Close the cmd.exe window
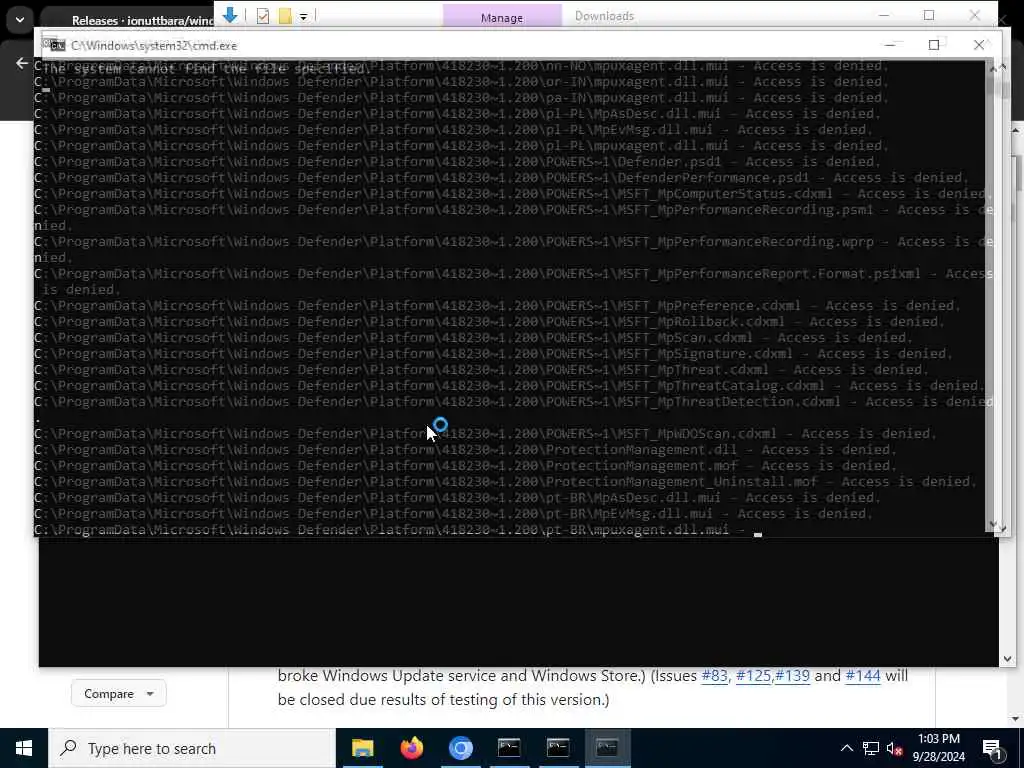 (x=978, y=44)
